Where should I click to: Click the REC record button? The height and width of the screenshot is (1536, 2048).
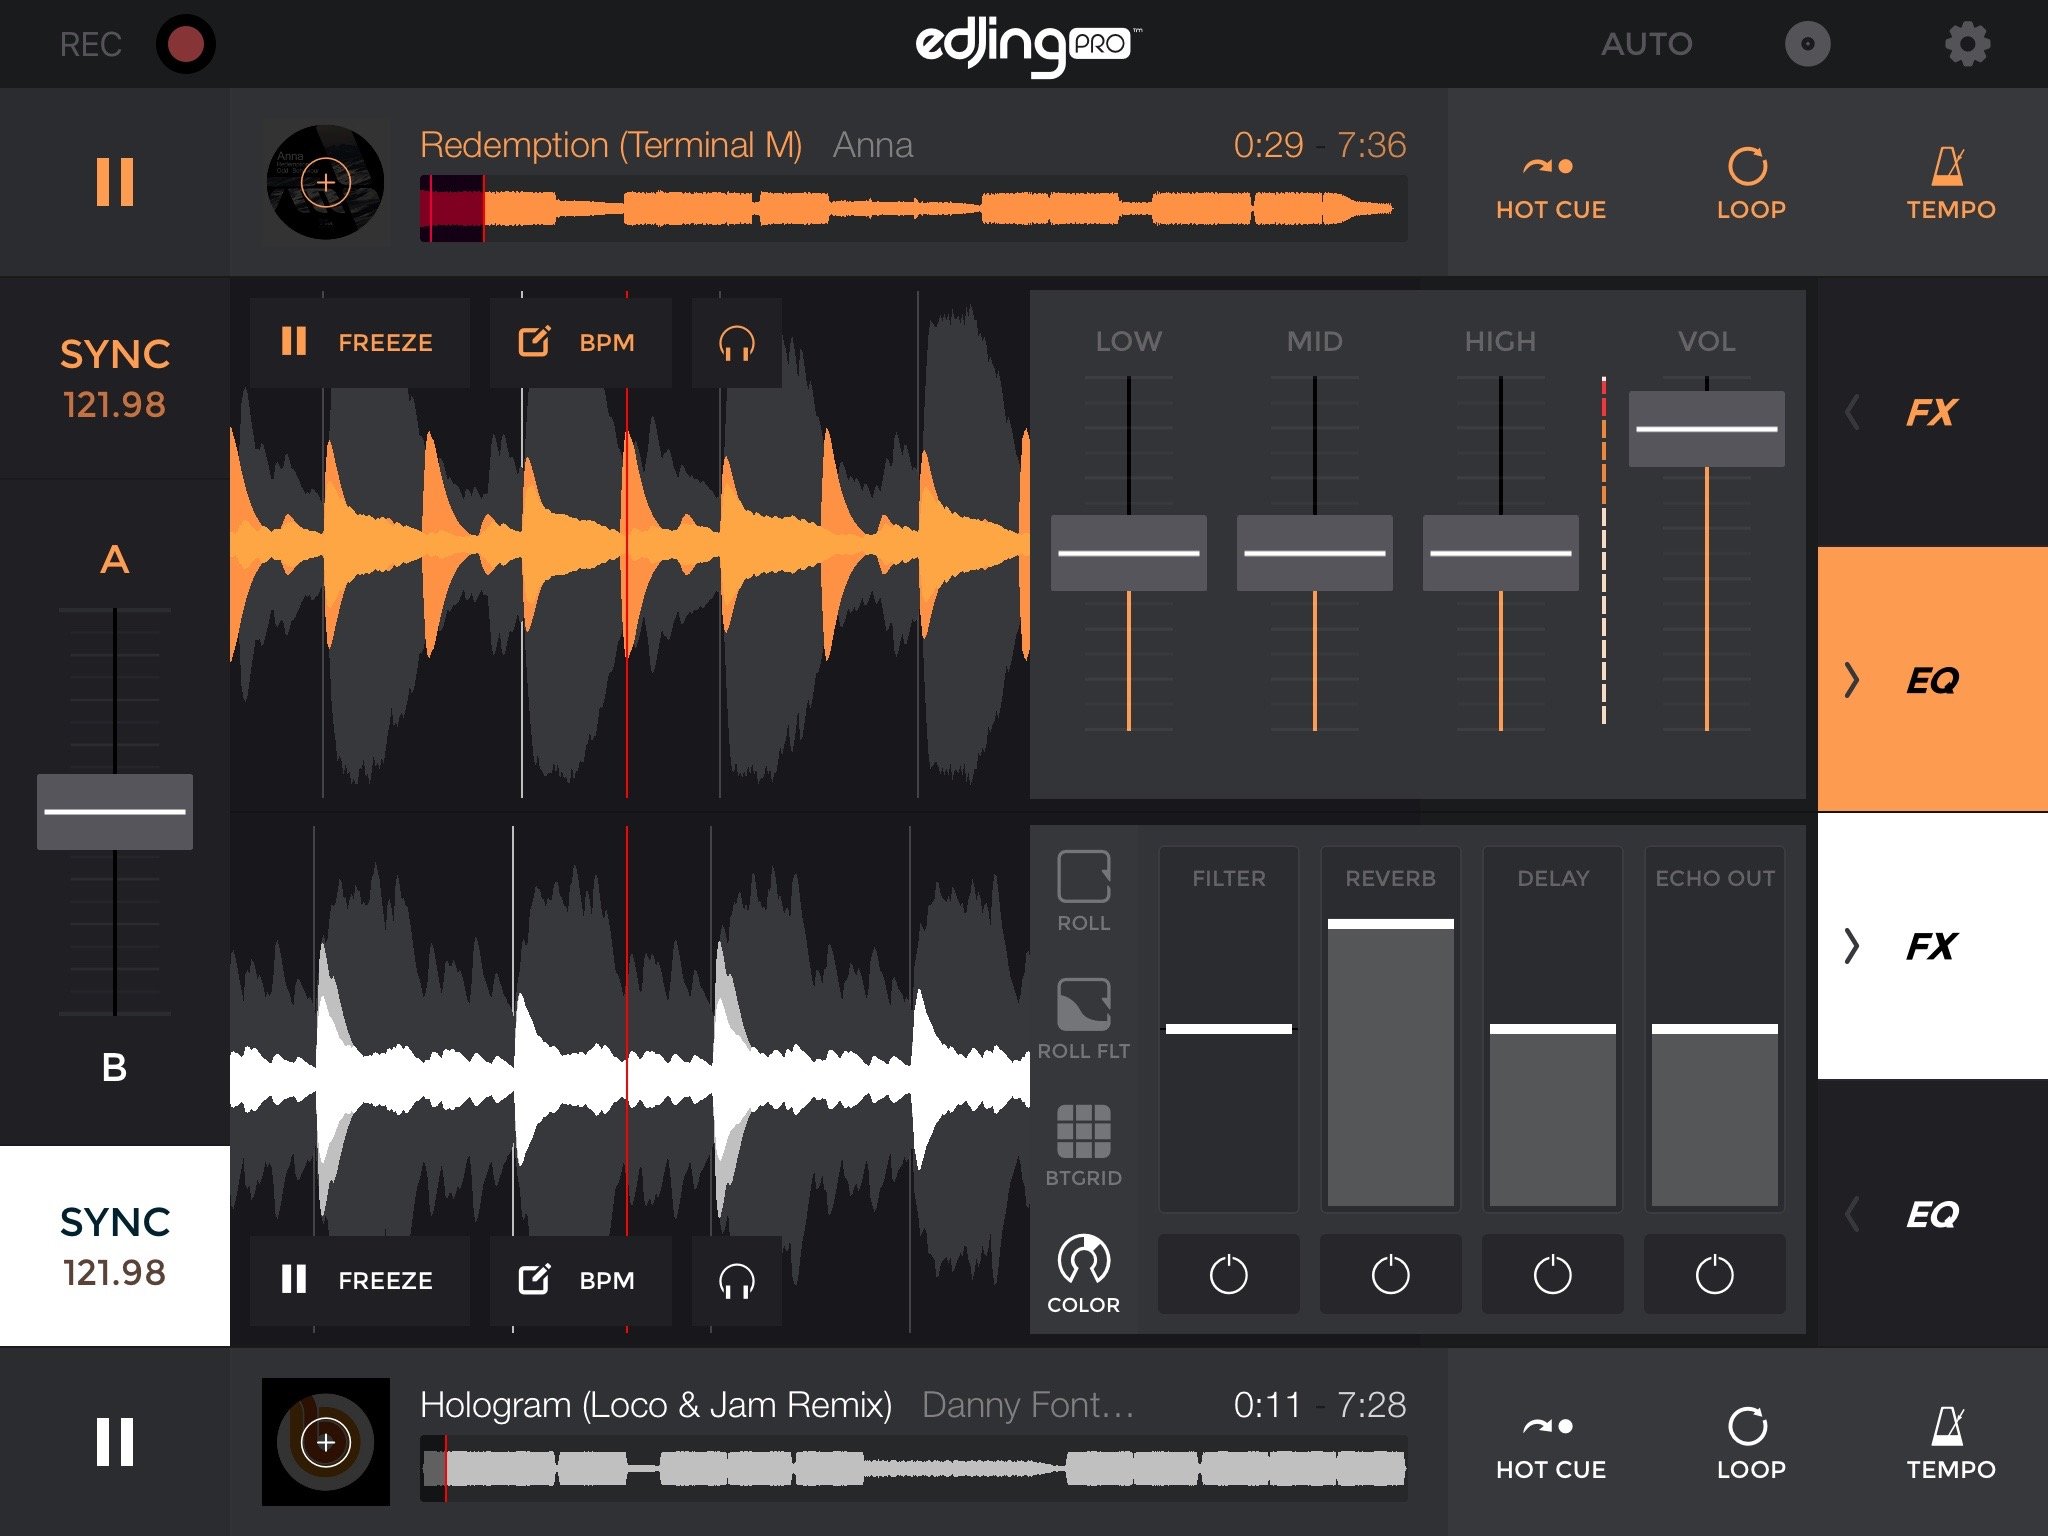pyautogui.click(x=185, y=45)
